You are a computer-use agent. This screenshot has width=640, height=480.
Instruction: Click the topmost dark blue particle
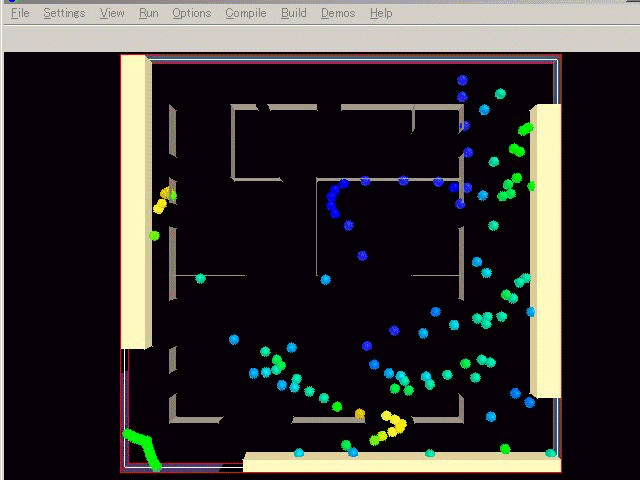click(x=462, y=80)
